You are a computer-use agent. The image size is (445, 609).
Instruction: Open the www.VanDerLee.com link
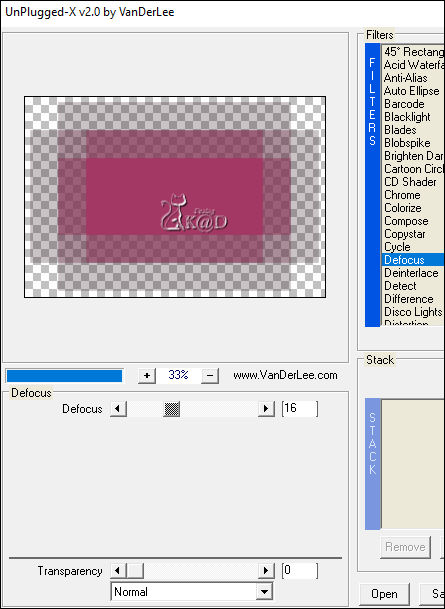pos(285,376)
